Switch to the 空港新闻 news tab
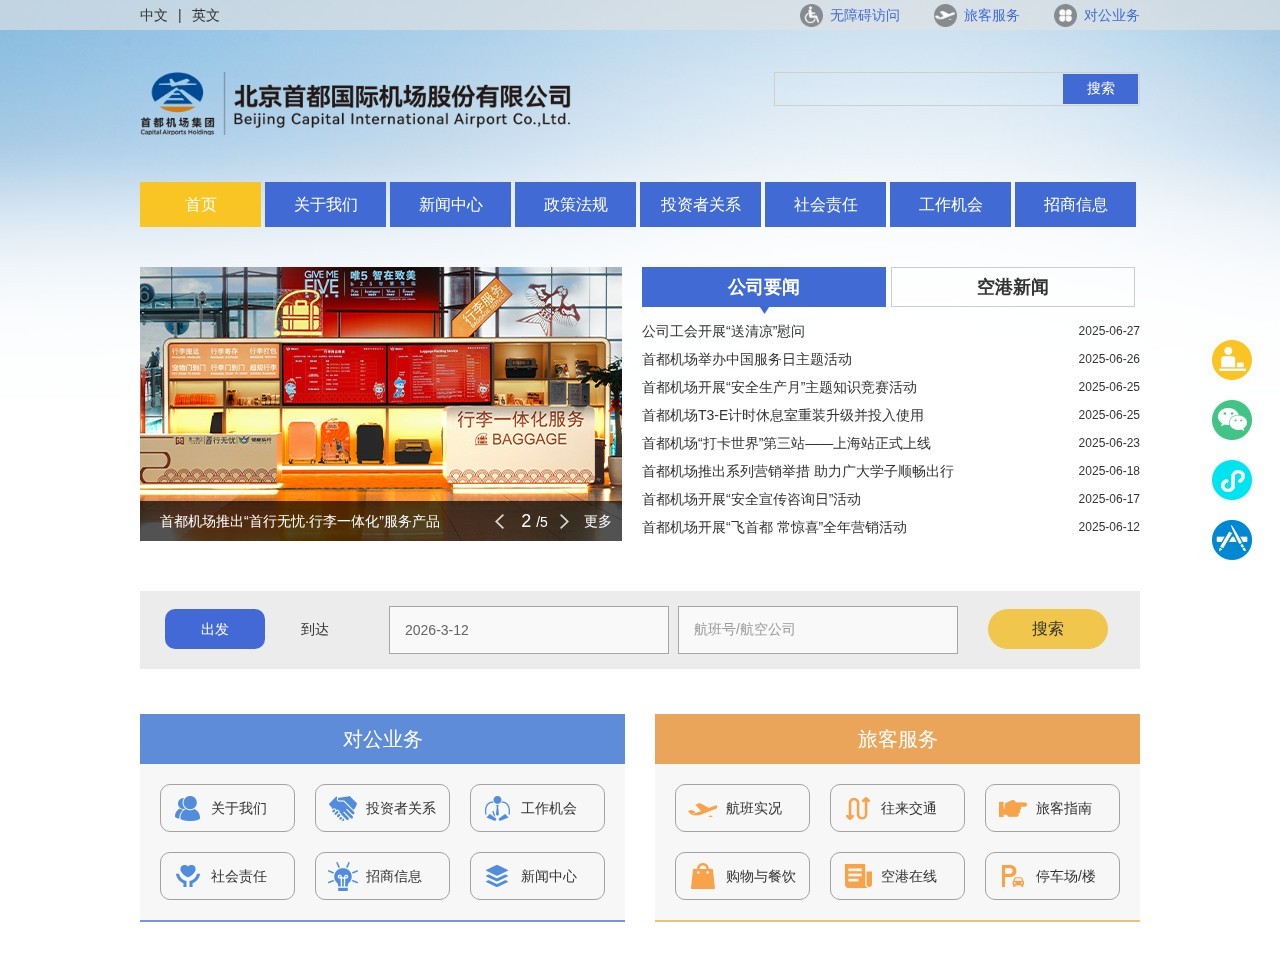Screen dimensions: 1280x960 point(1011,287)
